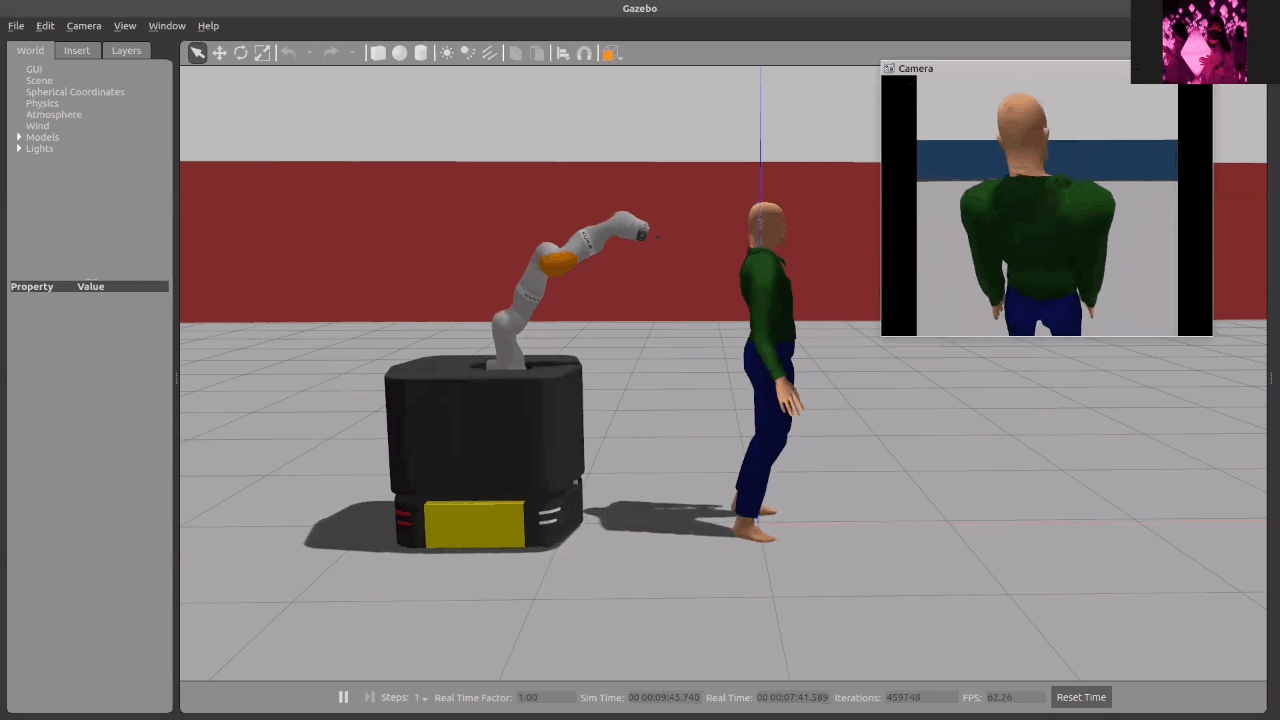Click the align tool icon
Screen dimensions: 1280x720
click(563, 53)
